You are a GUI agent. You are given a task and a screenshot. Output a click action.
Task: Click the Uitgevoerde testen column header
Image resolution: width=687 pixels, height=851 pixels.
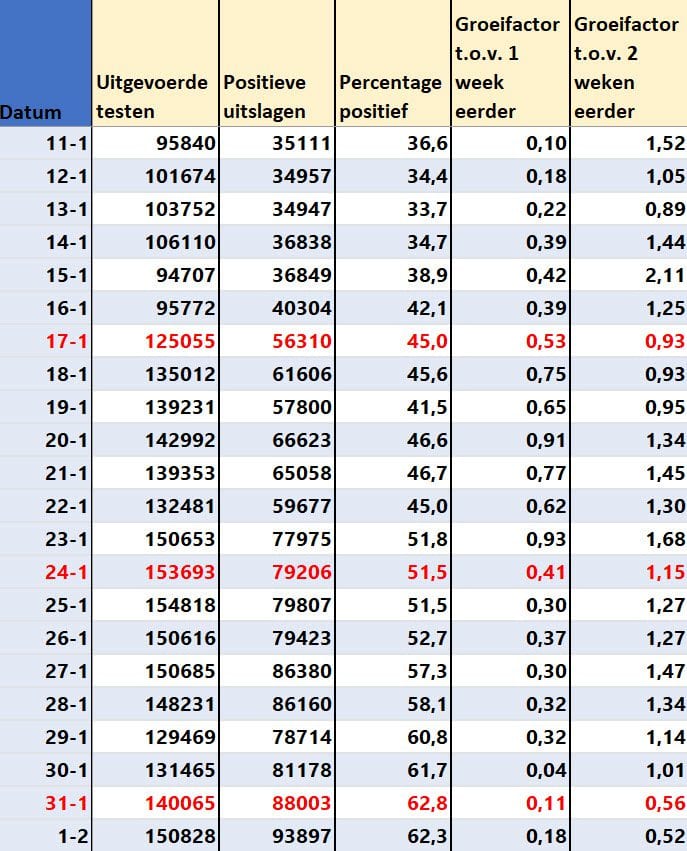coord(155,63)
